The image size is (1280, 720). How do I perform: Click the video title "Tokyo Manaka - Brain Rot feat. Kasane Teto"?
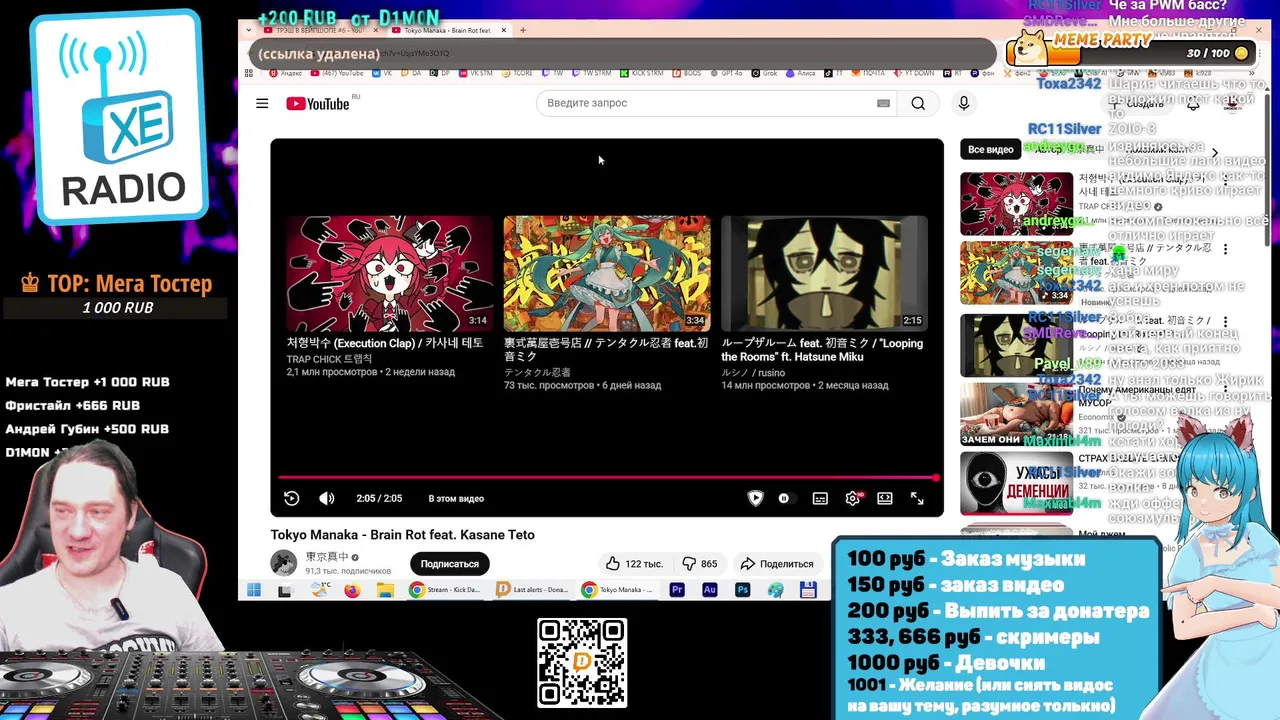click(x=403, y=535)
